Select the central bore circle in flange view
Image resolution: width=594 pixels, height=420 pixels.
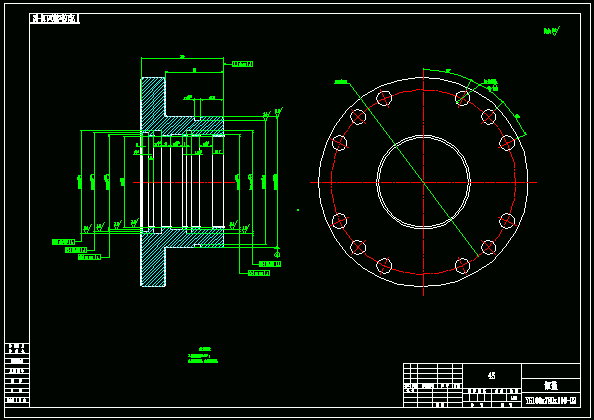point(423,182)
